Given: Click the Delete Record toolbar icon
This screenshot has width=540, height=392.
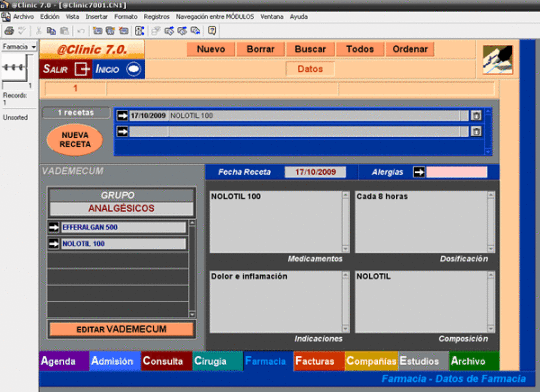Looking at the screenshot, I should click(124, 31).
